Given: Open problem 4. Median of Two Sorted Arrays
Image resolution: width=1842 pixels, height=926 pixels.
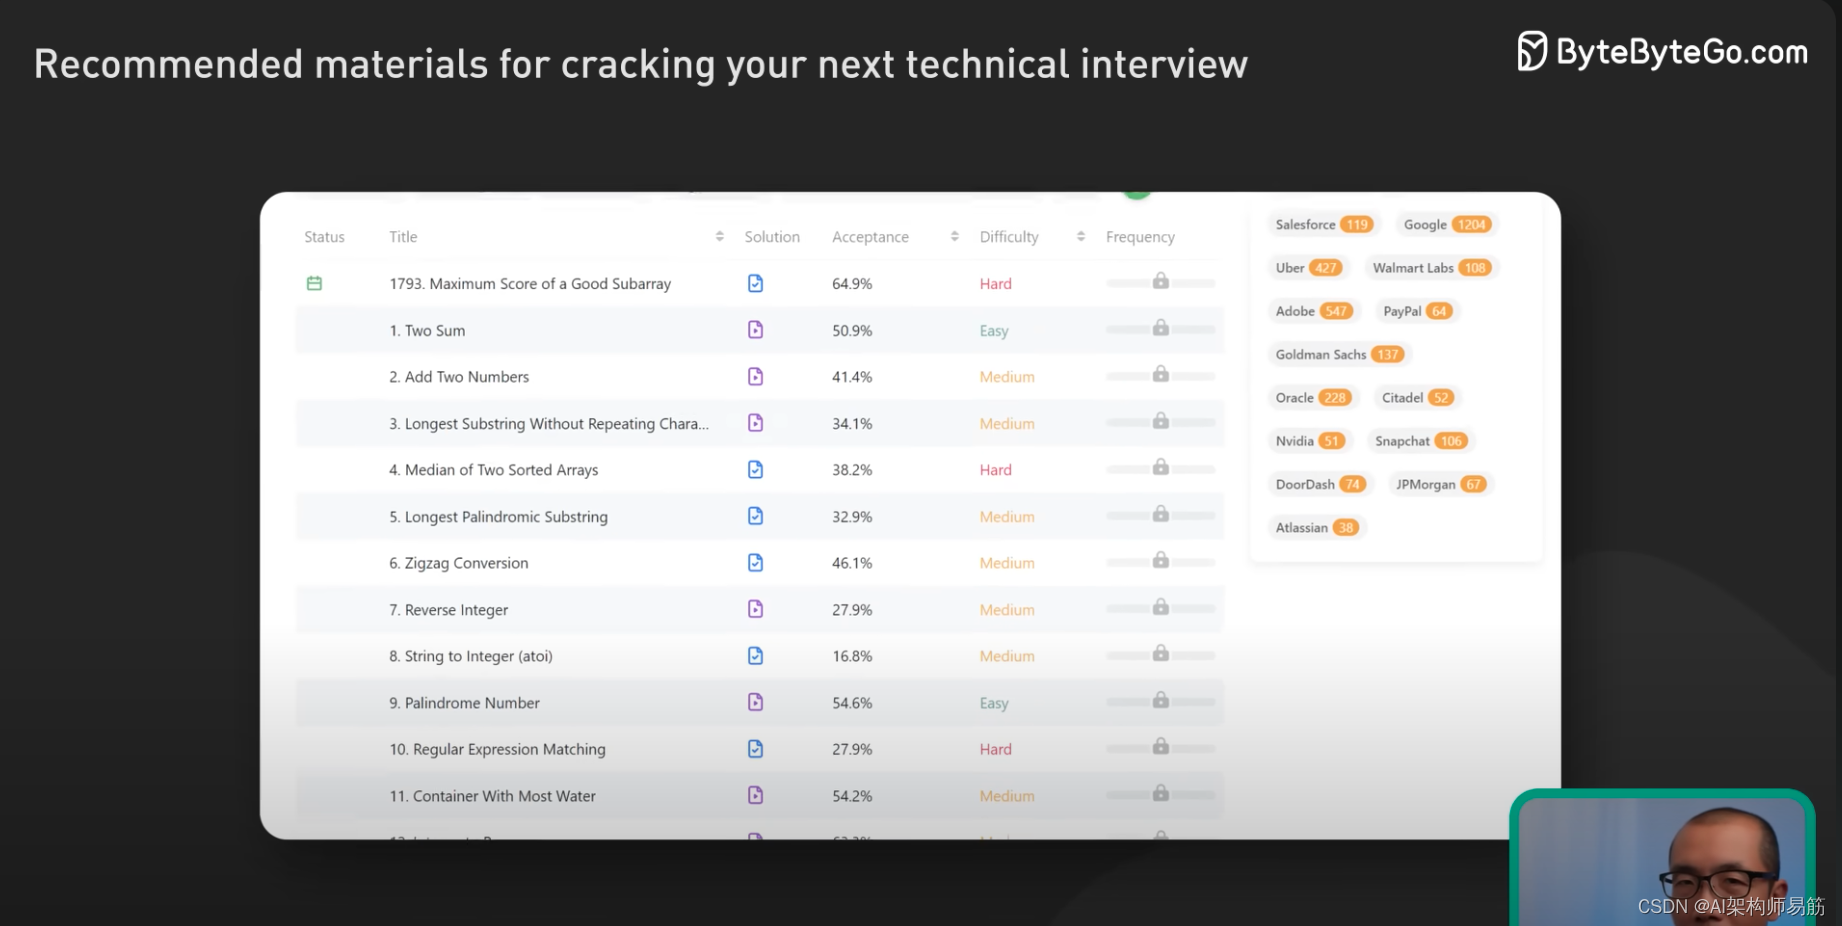Looking at the screenshot, I should pyautogui.click(x=494, y=470).
